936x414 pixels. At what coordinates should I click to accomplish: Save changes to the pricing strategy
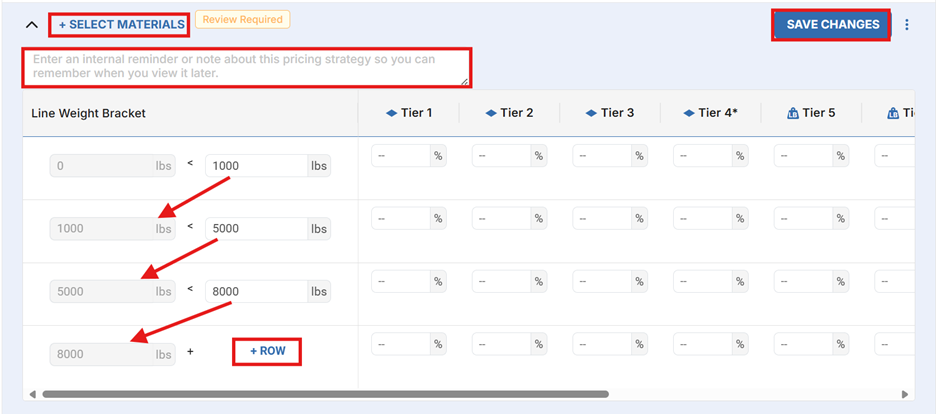(832, 24)
